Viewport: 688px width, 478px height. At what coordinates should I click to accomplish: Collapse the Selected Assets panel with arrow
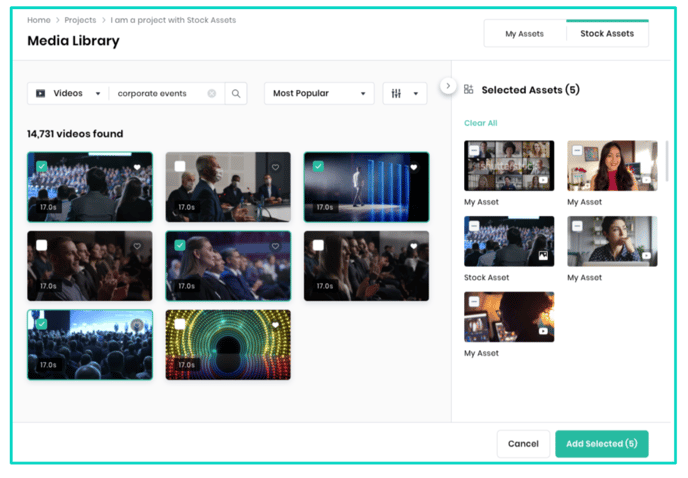448,86
